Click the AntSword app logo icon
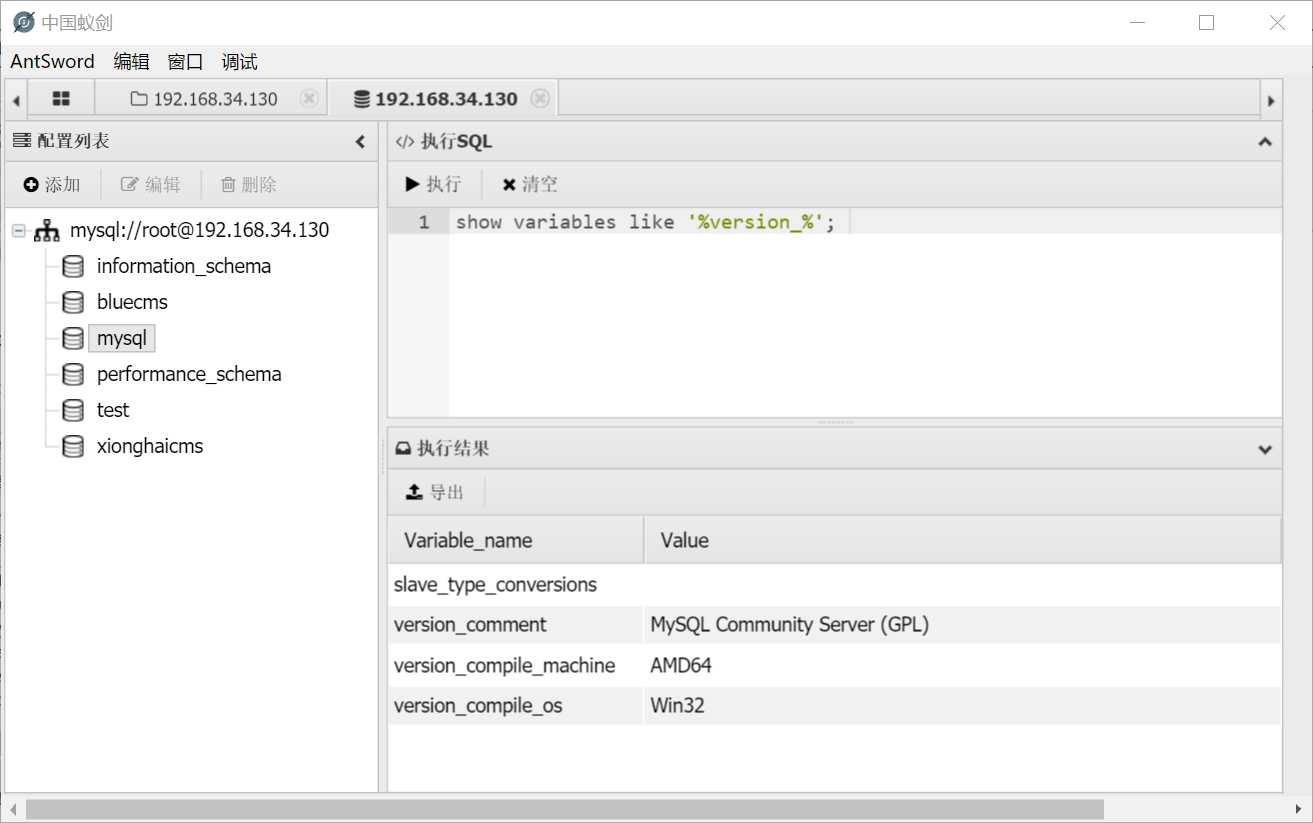The image size is (1313, 823). click(x=23, y=22)
